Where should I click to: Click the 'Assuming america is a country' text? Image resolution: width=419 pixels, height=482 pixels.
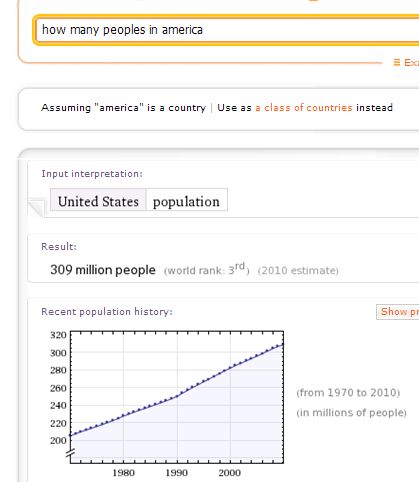(124, 108)
